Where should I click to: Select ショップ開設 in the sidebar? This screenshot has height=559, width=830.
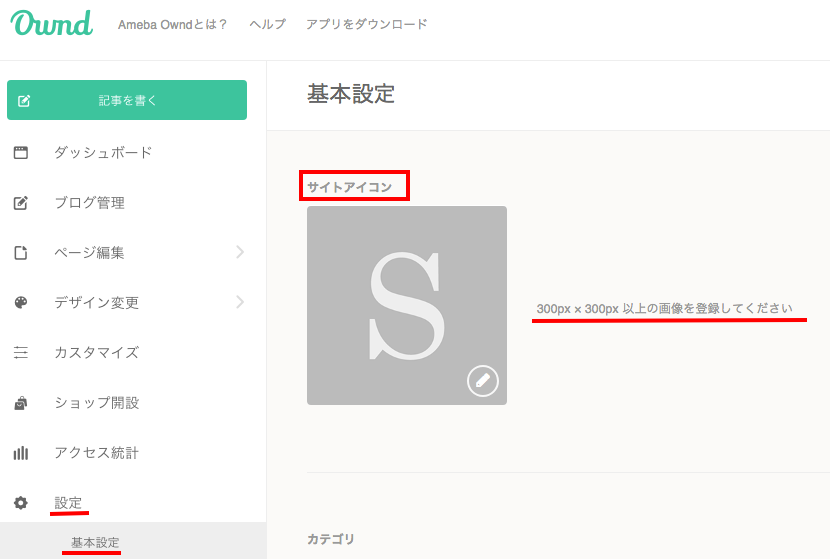(96, 403)
